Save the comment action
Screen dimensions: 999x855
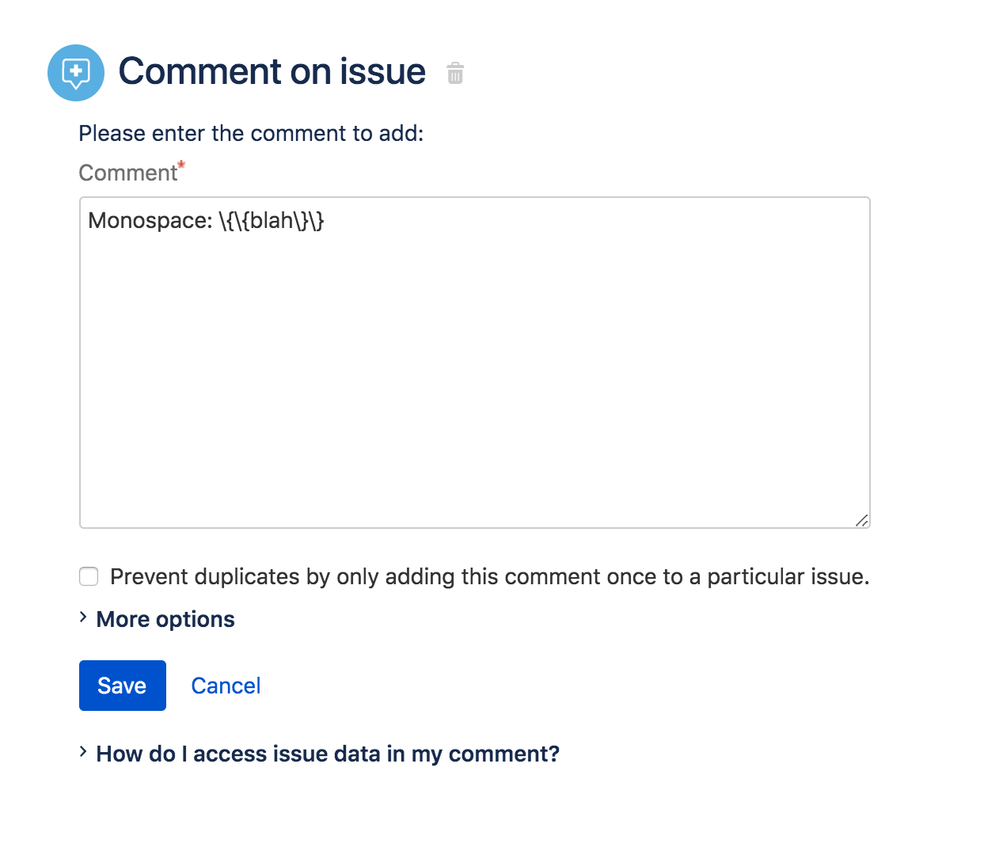point(122,686)
